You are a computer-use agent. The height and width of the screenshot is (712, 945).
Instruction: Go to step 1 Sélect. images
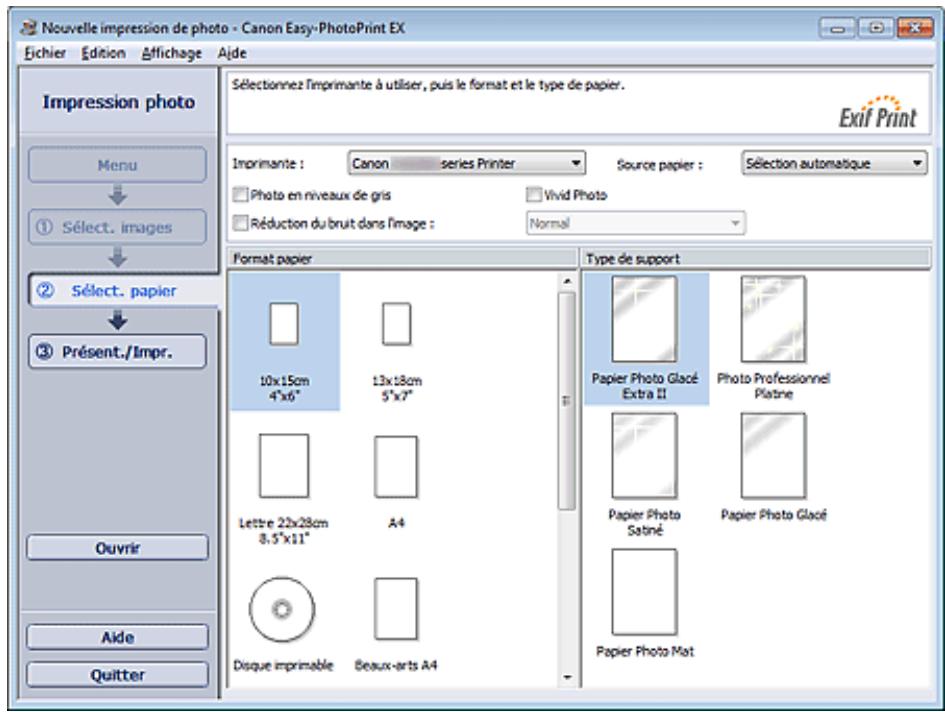pos(118,227)
